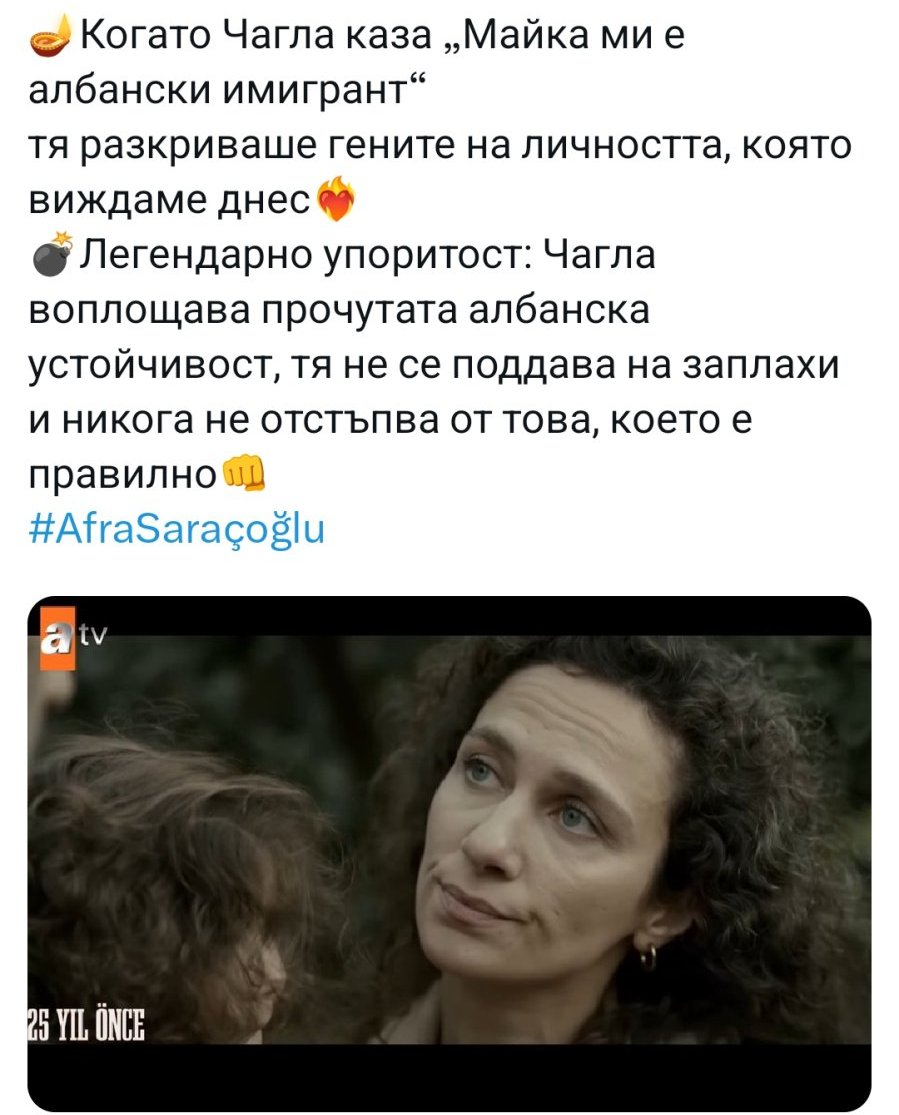Click the orange atv channel logo
Image resolution: width=899 pixels, height=1115 pixels.
[58, 639]
